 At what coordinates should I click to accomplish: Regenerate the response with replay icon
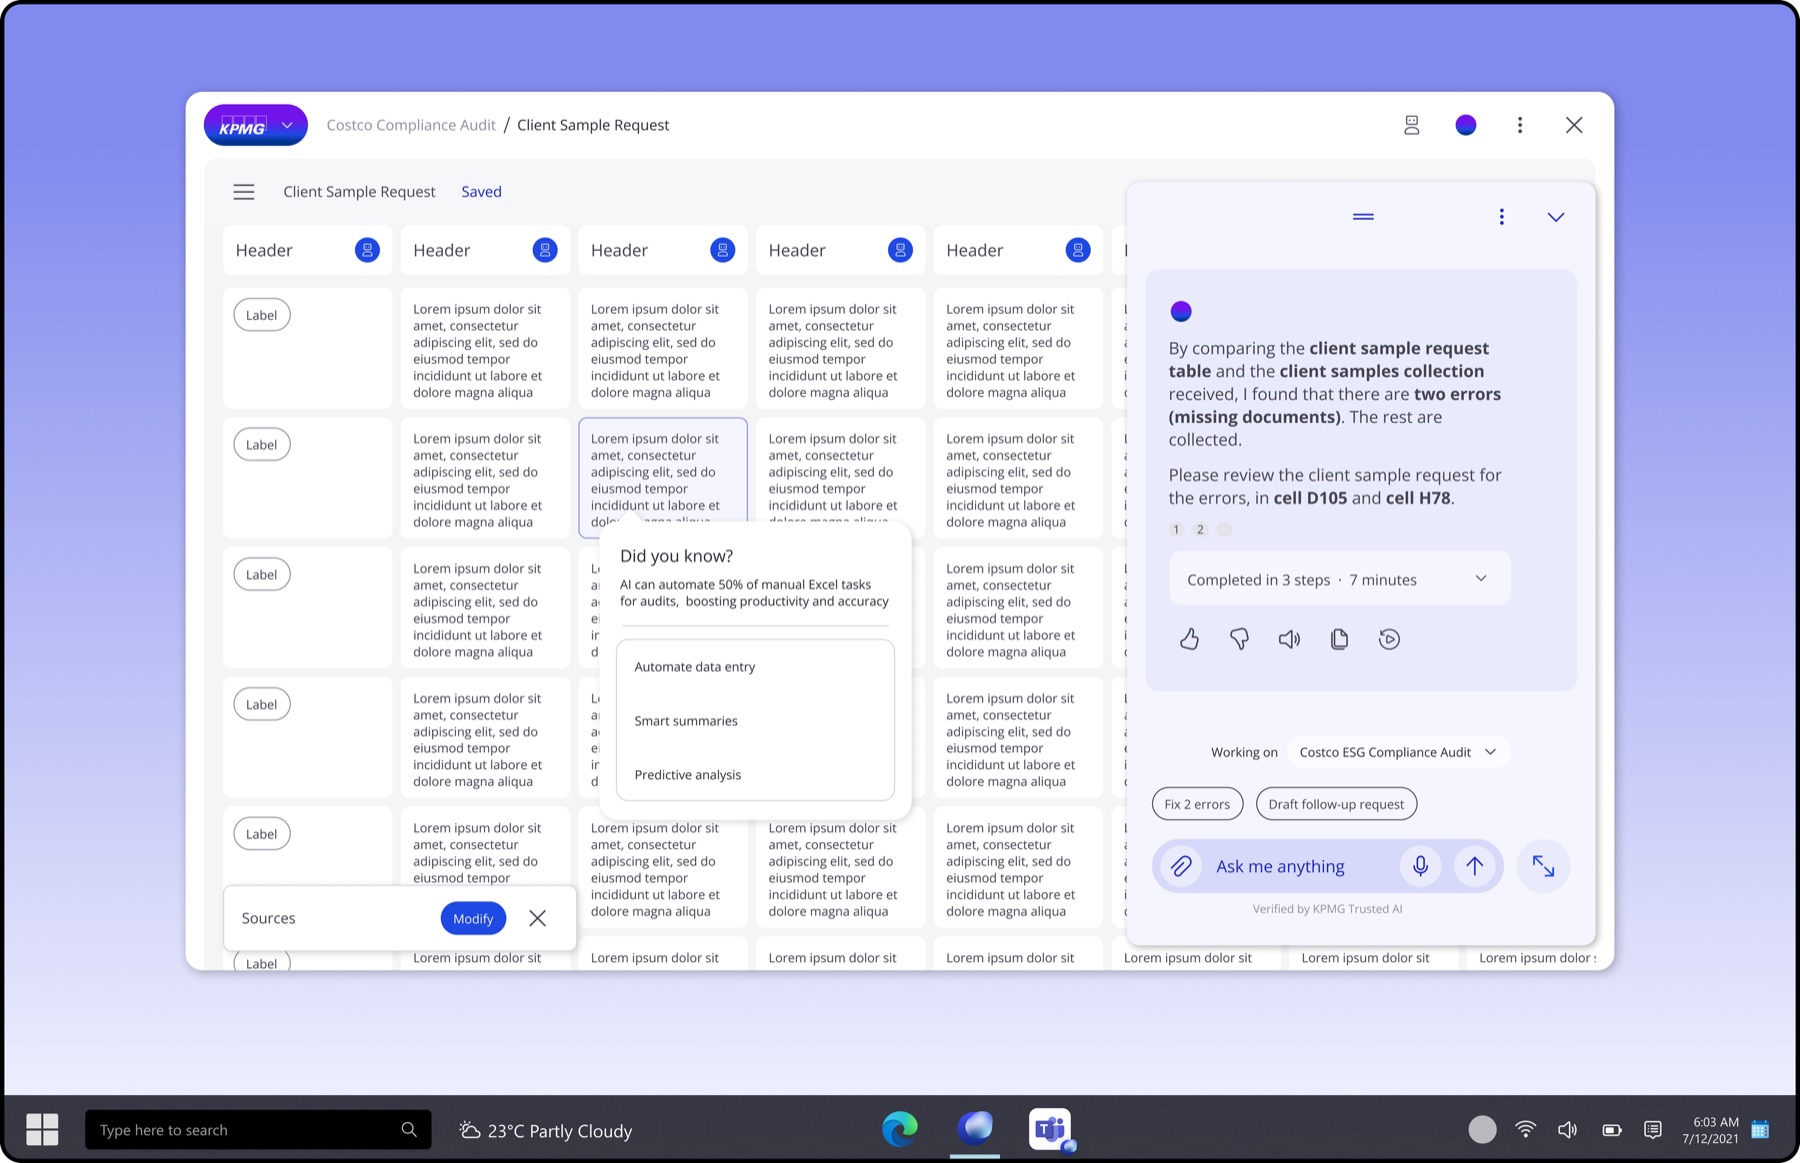tap(1389, 639)
